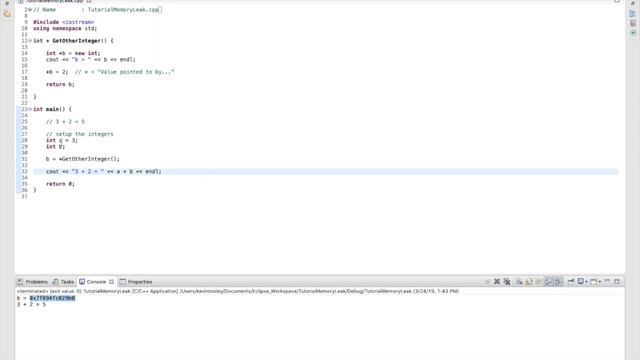Click the '// setup the integers' comment
Viewport: 640px width, 360px height.
click(x=80, y=134)
